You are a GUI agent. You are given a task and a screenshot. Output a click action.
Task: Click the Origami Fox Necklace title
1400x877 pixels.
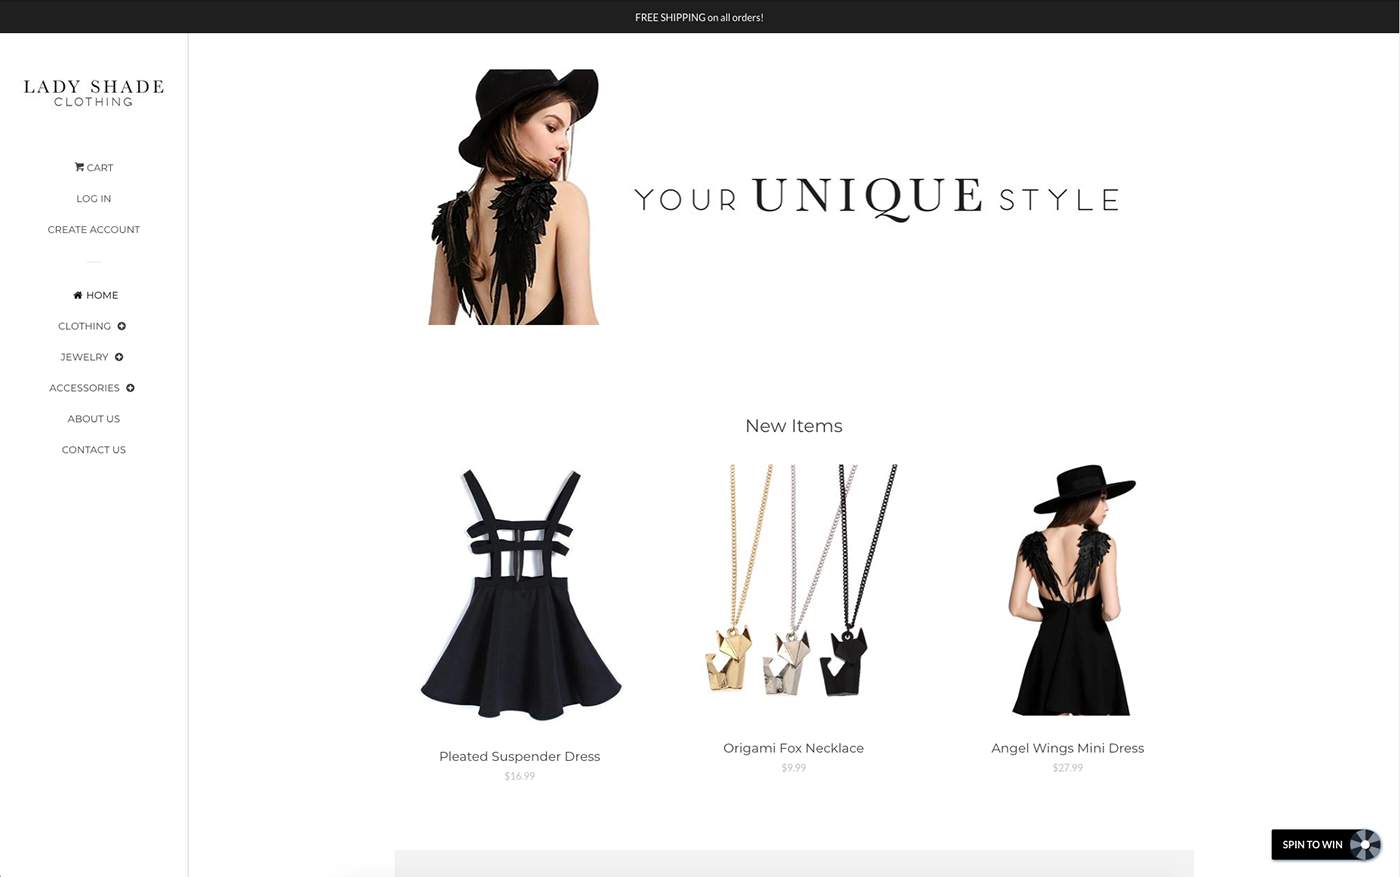pyautogui.click(x=794, y=748)
